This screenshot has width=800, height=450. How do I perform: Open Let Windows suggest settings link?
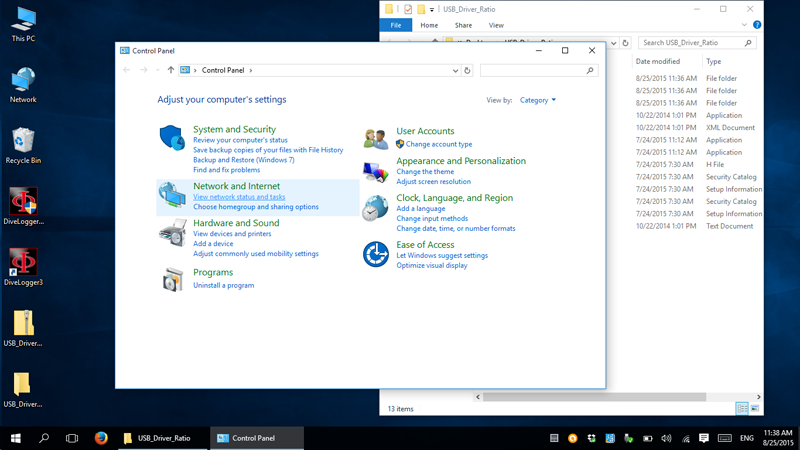coord(442,256)
